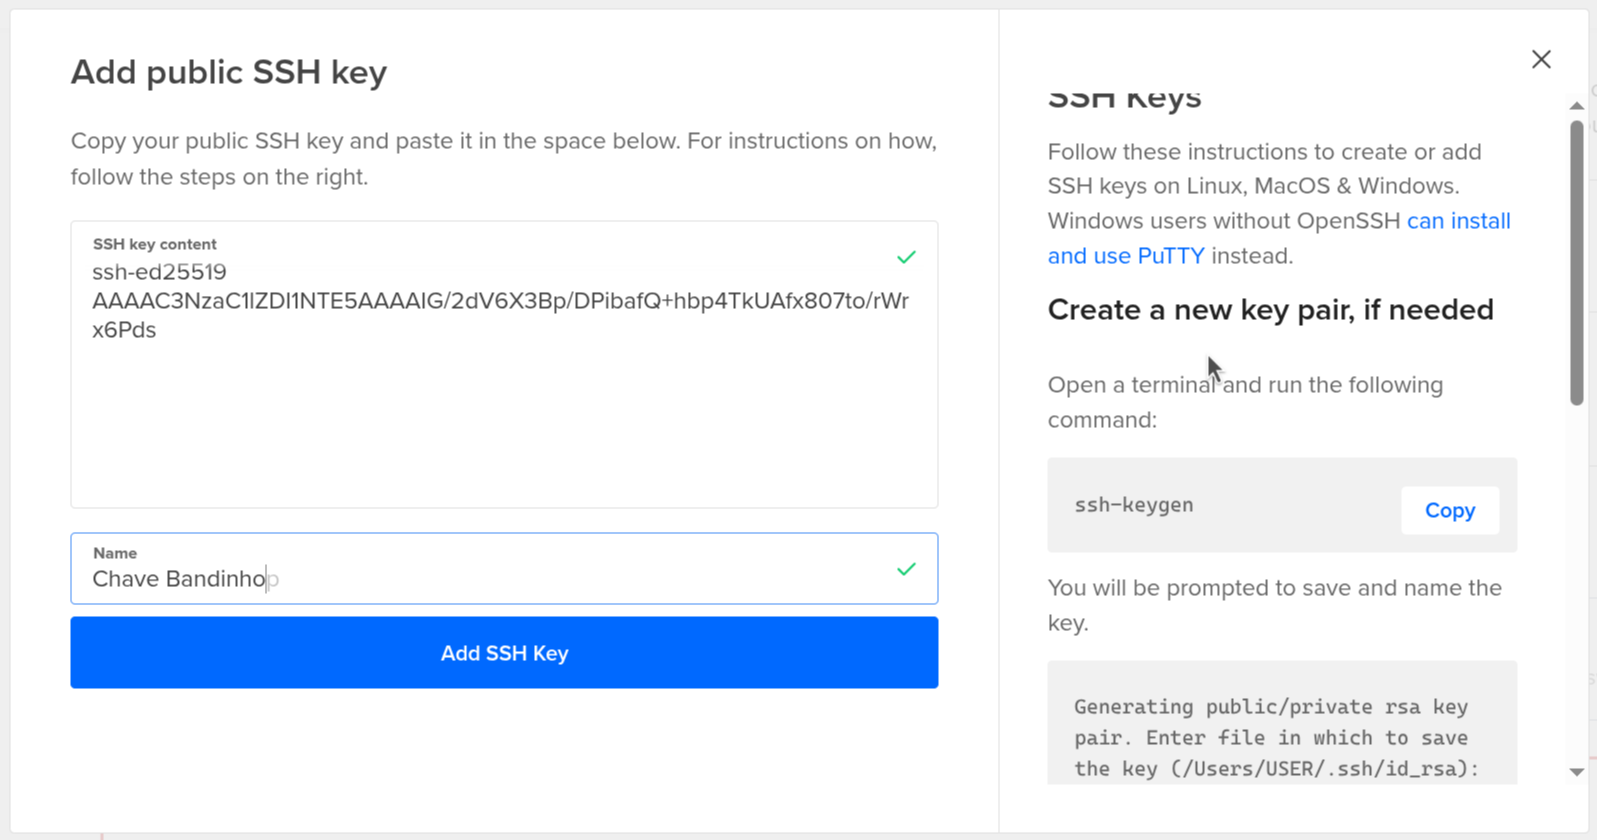
Task: Click the green checkmark in Name field
Action: [x=906, y=569]
